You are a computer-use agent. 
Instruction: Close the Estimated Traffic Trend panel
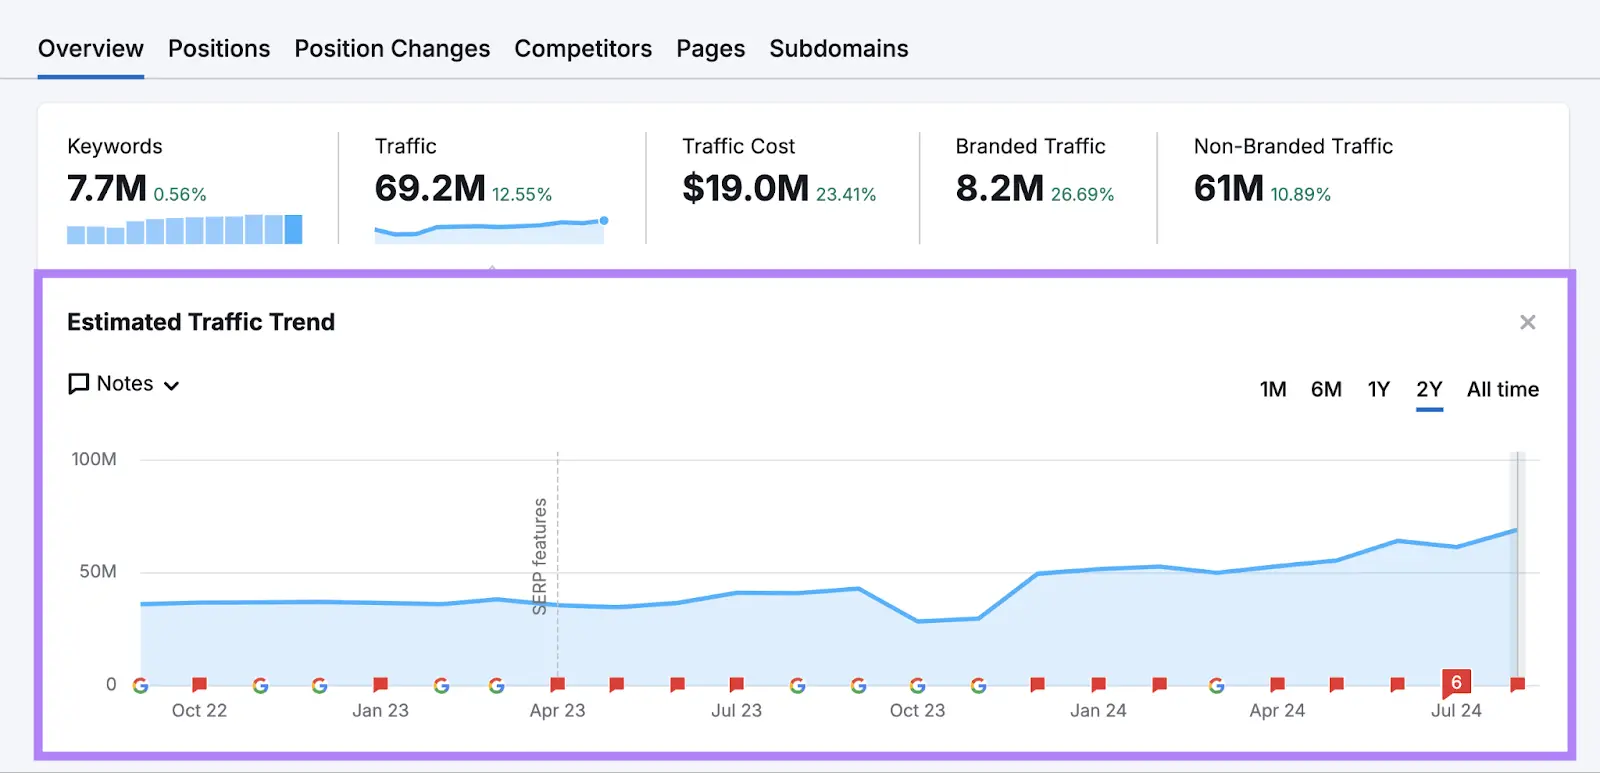pos(1527,322)
